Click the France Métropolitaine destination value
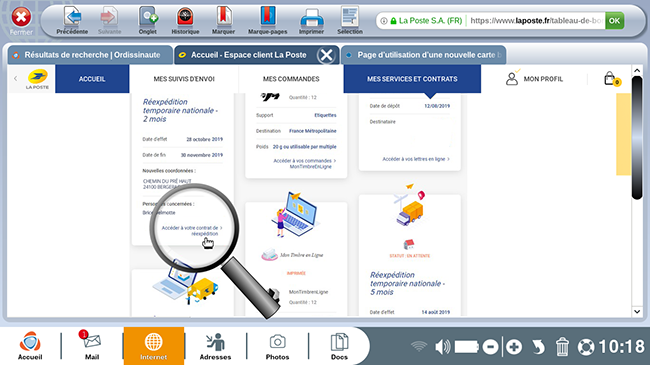The height and width of the screenshot is (365, 650). point(313,131)
